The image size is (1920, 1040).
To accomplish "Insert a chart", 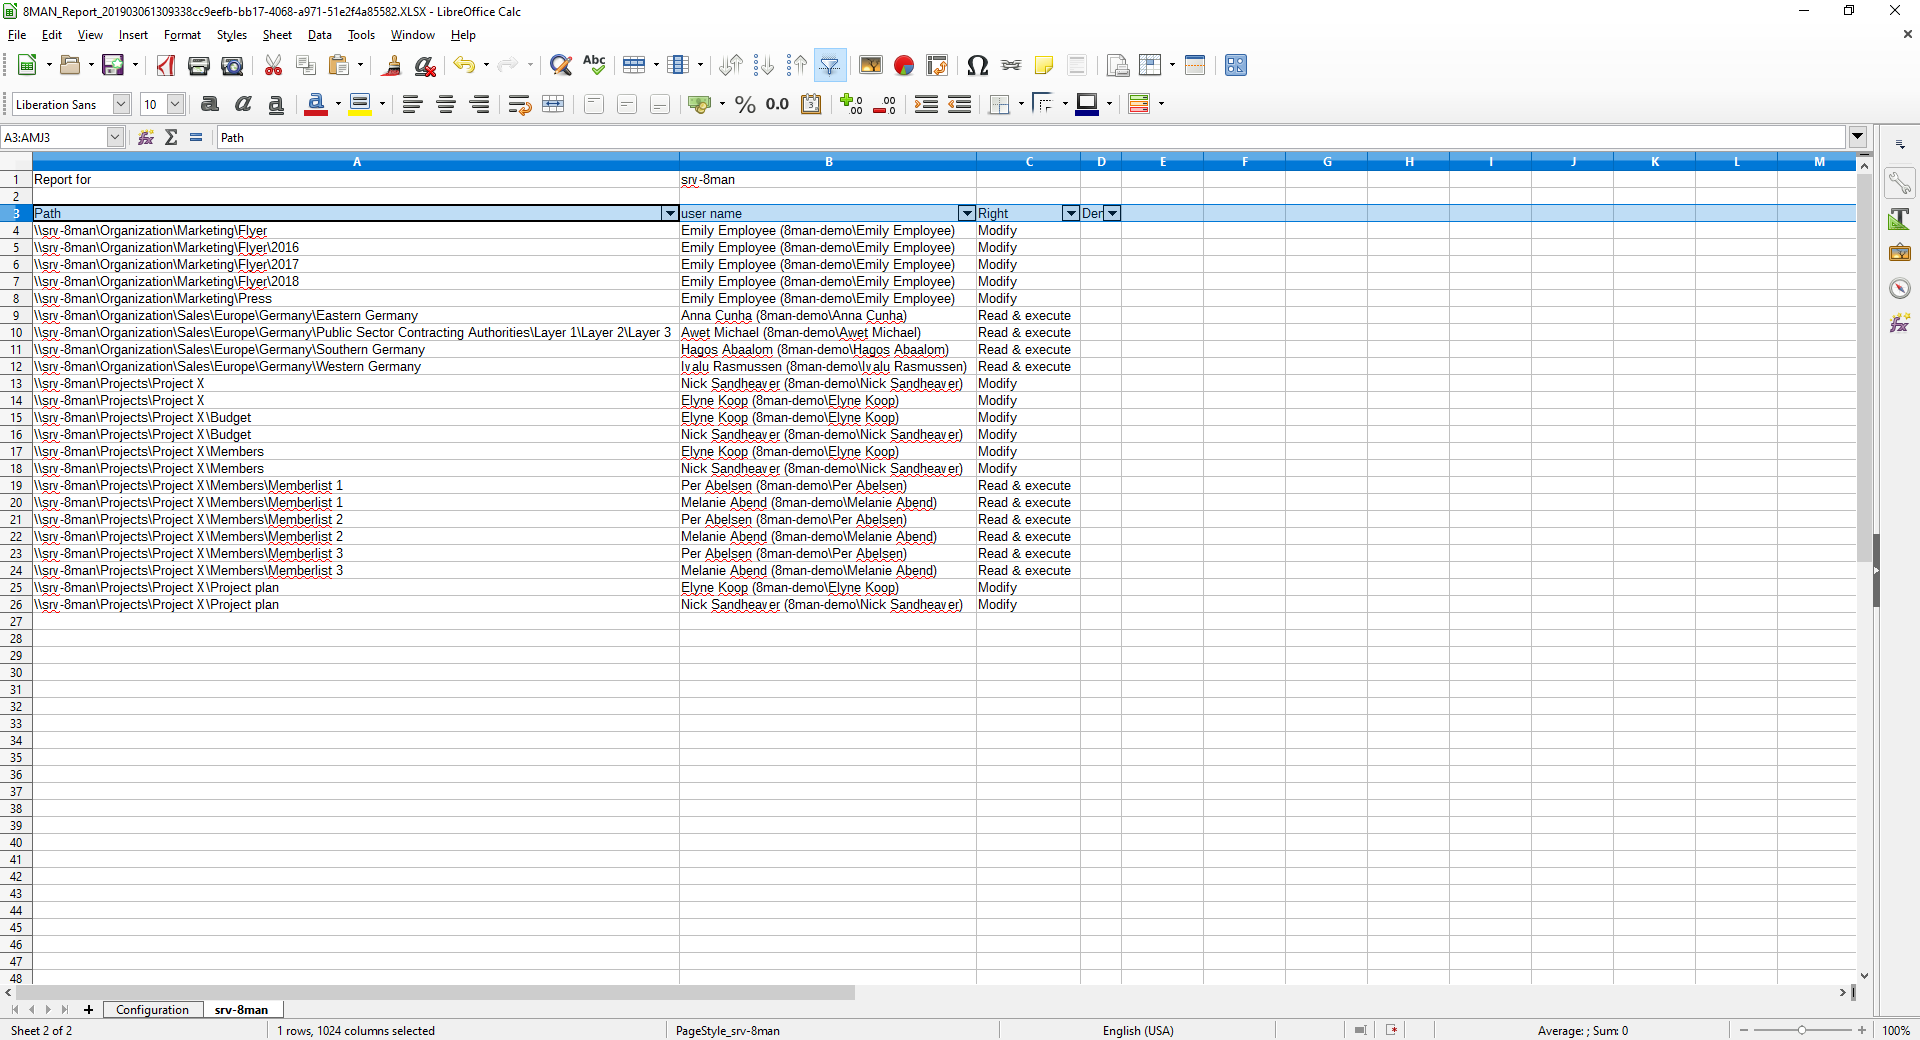I will point(904,65).
